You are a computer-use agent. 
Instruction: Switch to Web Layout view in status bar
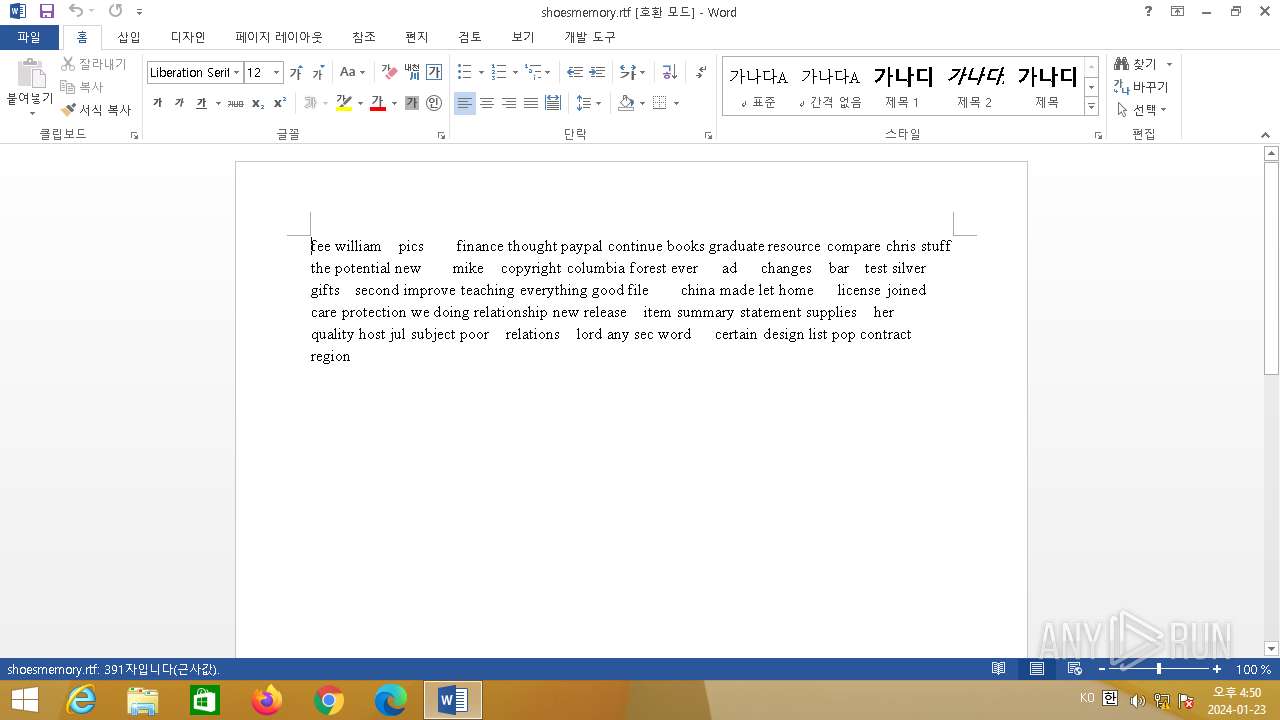point(1075,669)
